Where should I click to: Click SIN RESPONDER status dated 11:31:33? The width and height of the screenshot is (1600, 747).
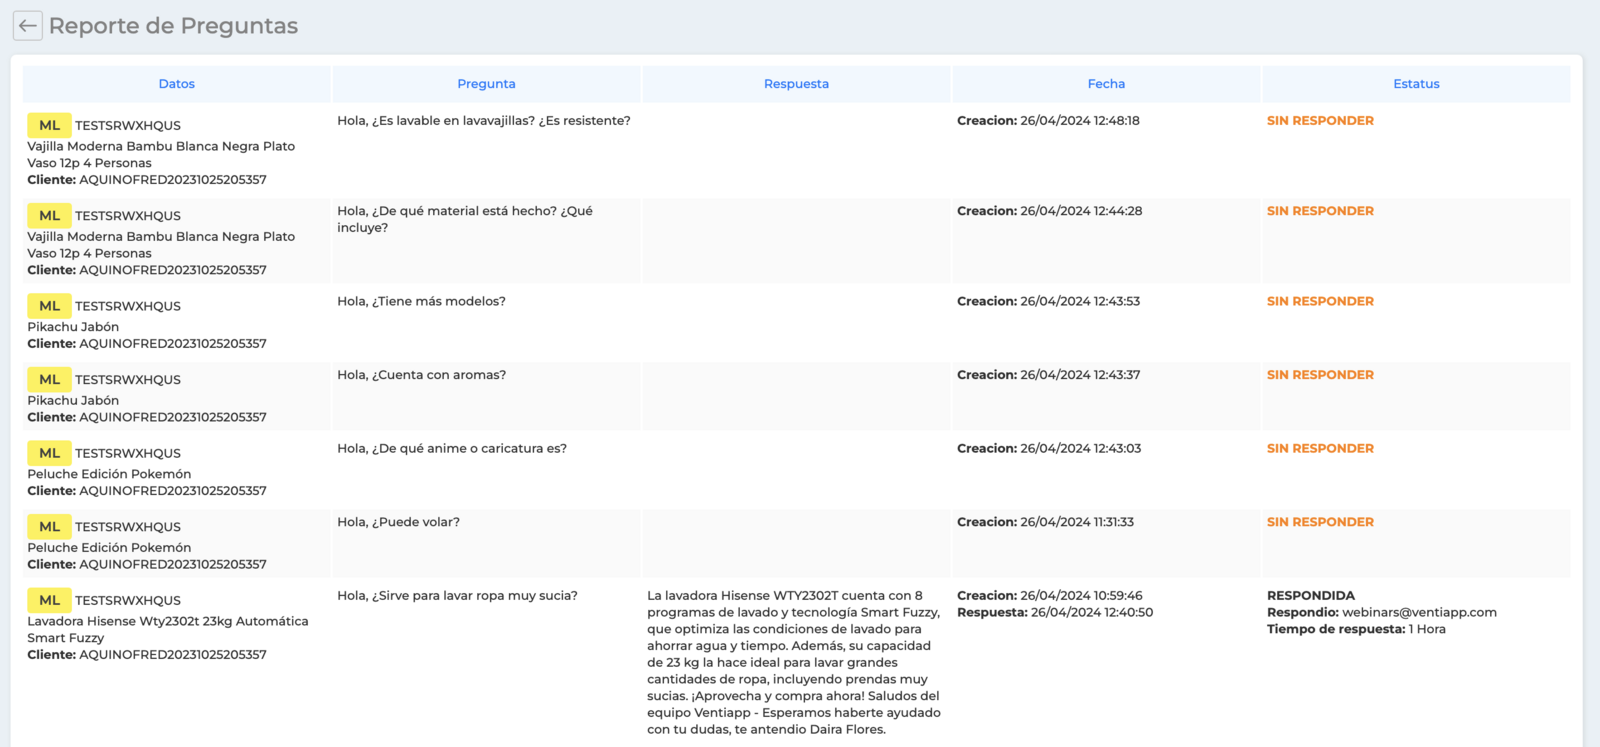pos(1320,522)
